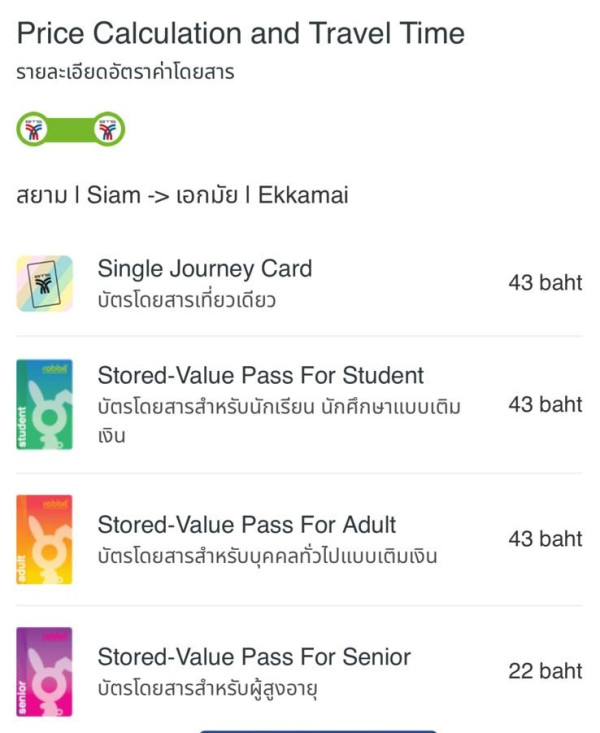Click the destination BTS station icon
The height and width of the screenshot is (733, 600).
108,130
